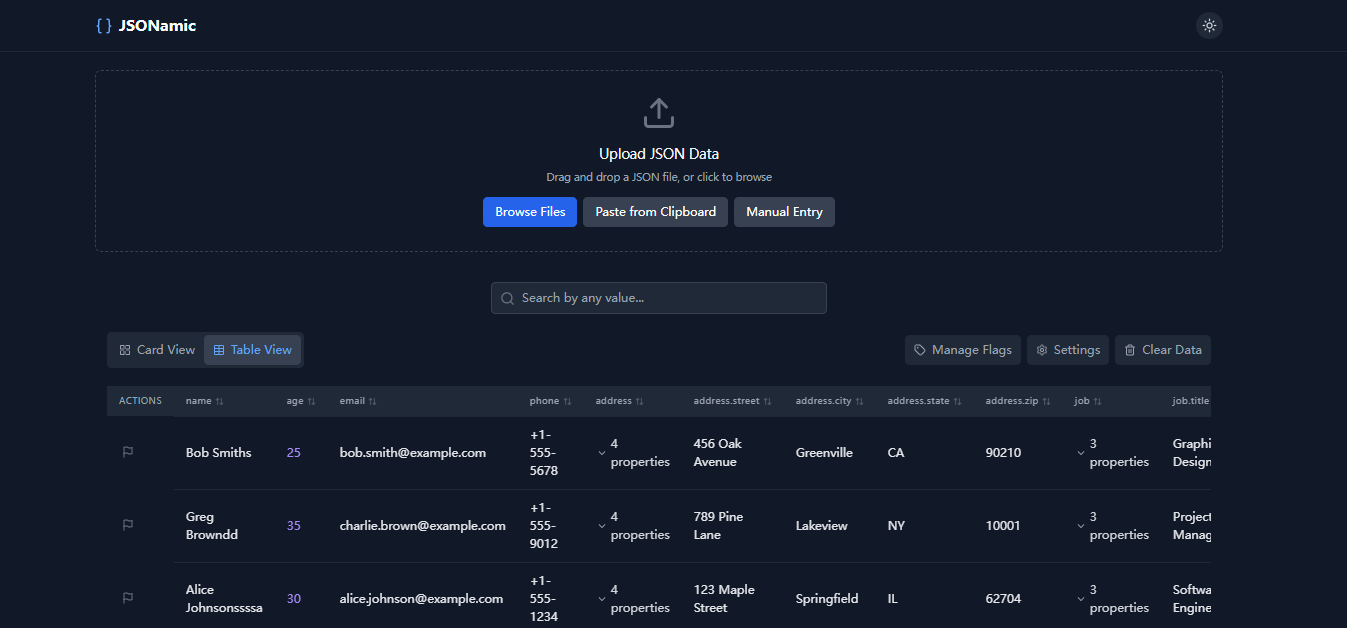Open Manual Entry
The image size is (1347, 628).
pos(784,212)
